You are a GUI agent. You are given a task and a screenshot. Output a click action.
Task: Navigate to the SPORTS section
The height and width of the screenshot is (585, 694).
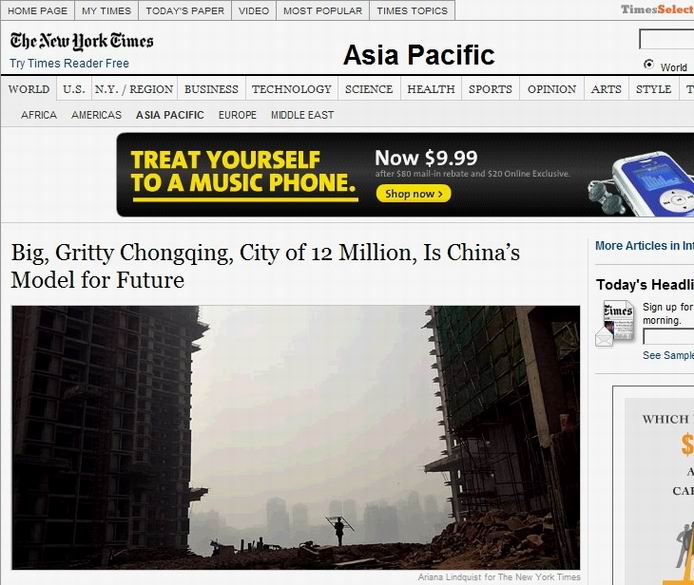point(490,89)
